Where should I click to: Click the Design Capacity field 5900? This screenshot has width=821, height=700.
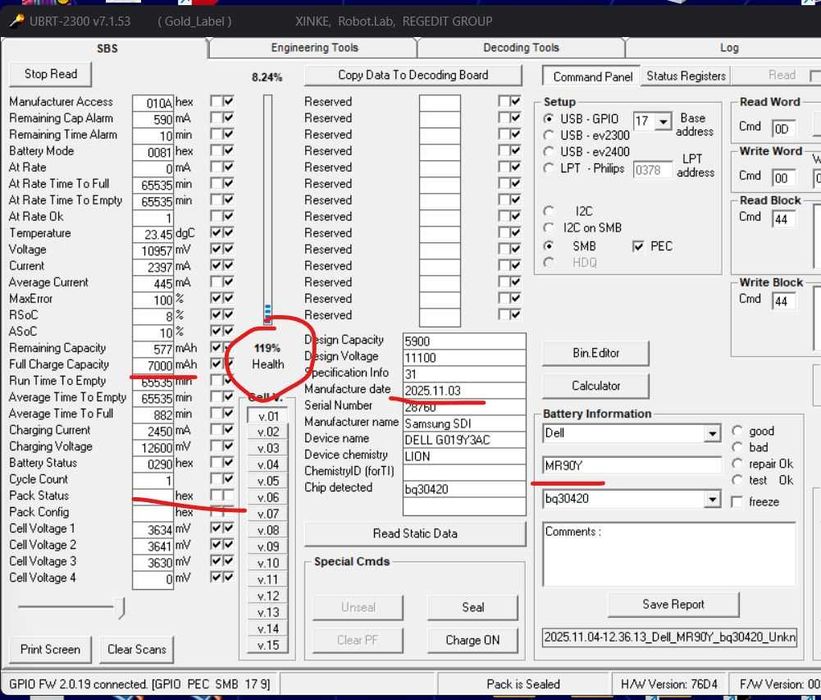pyautogui.click(x=464, y=341)
